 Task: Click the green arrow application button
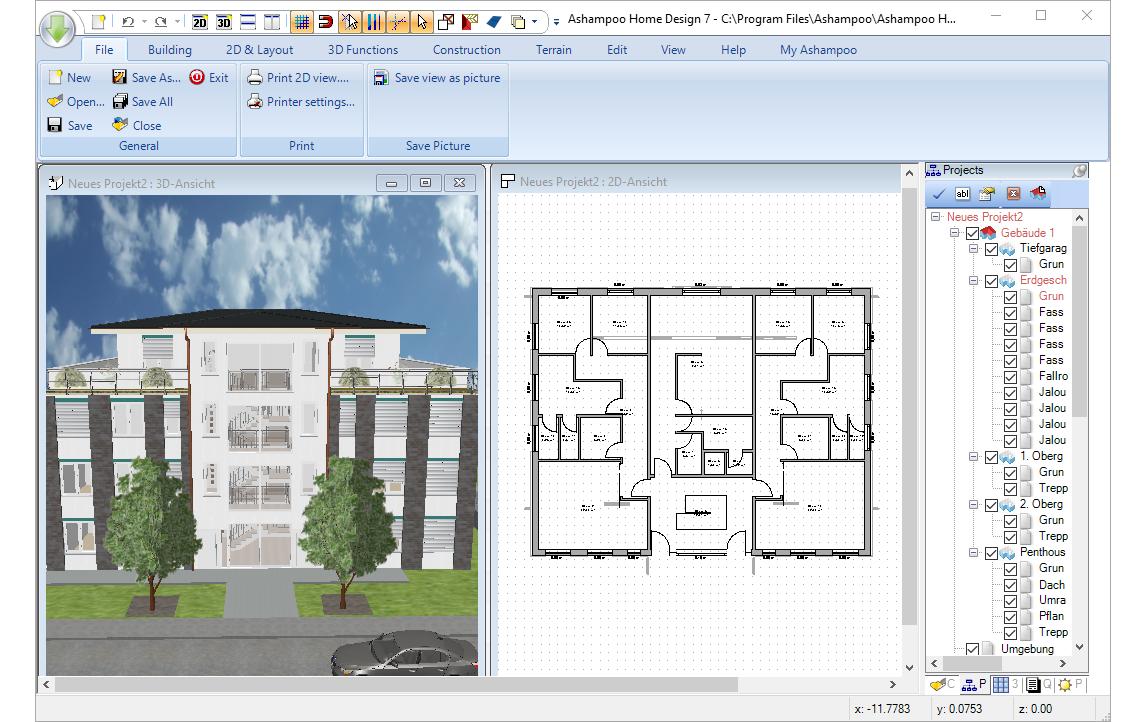(x=59, y=27)
